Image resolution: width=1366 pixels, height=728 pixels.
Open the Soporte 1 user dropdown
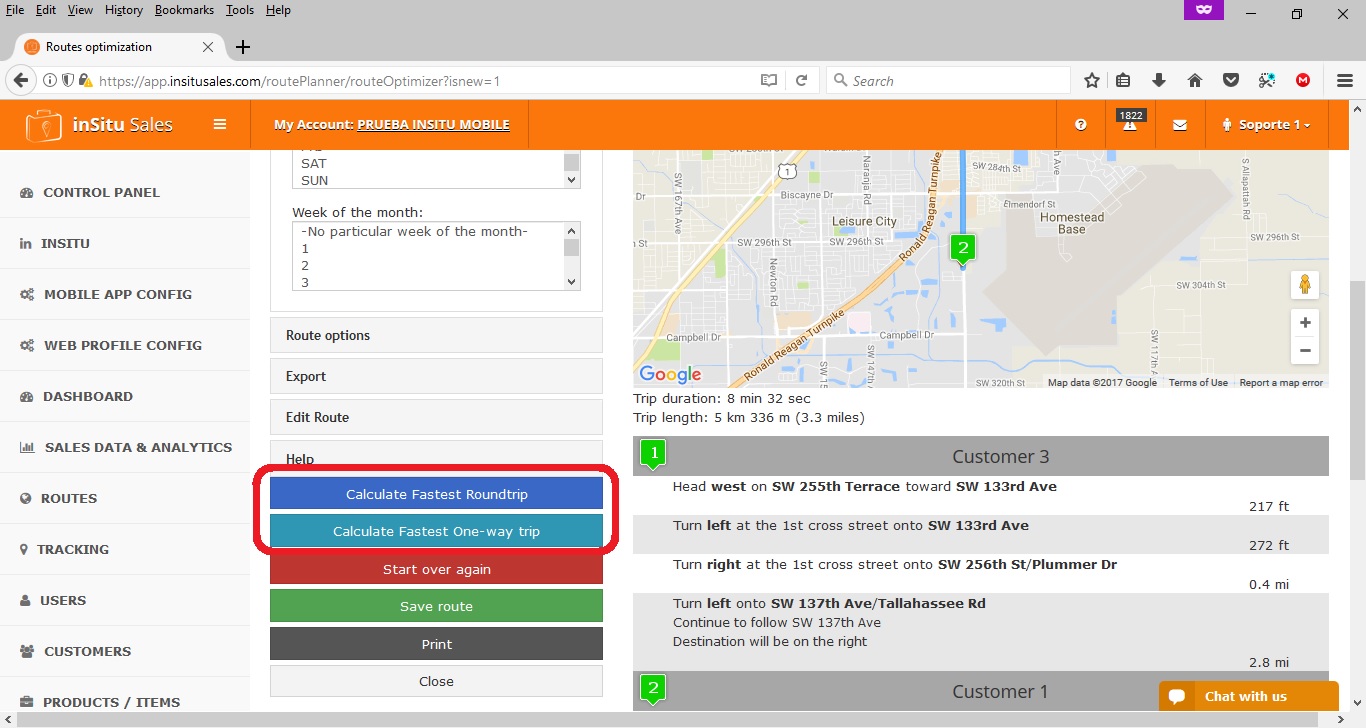1266,125
